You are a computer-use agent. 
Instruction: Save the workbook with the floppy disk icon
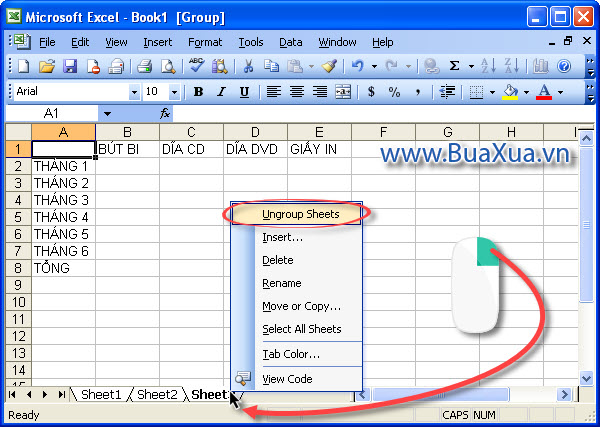(x=70, y=67)
